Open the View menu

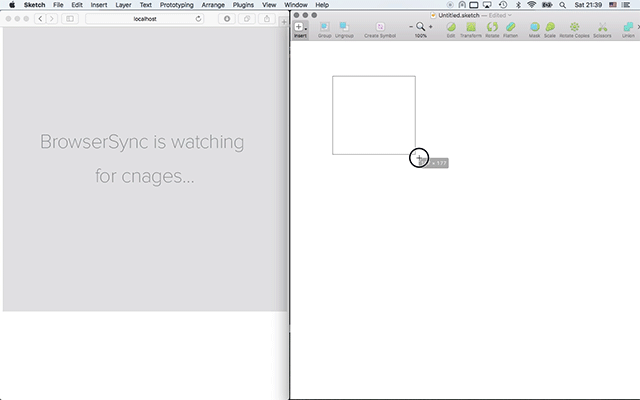(x=269, y=5)
